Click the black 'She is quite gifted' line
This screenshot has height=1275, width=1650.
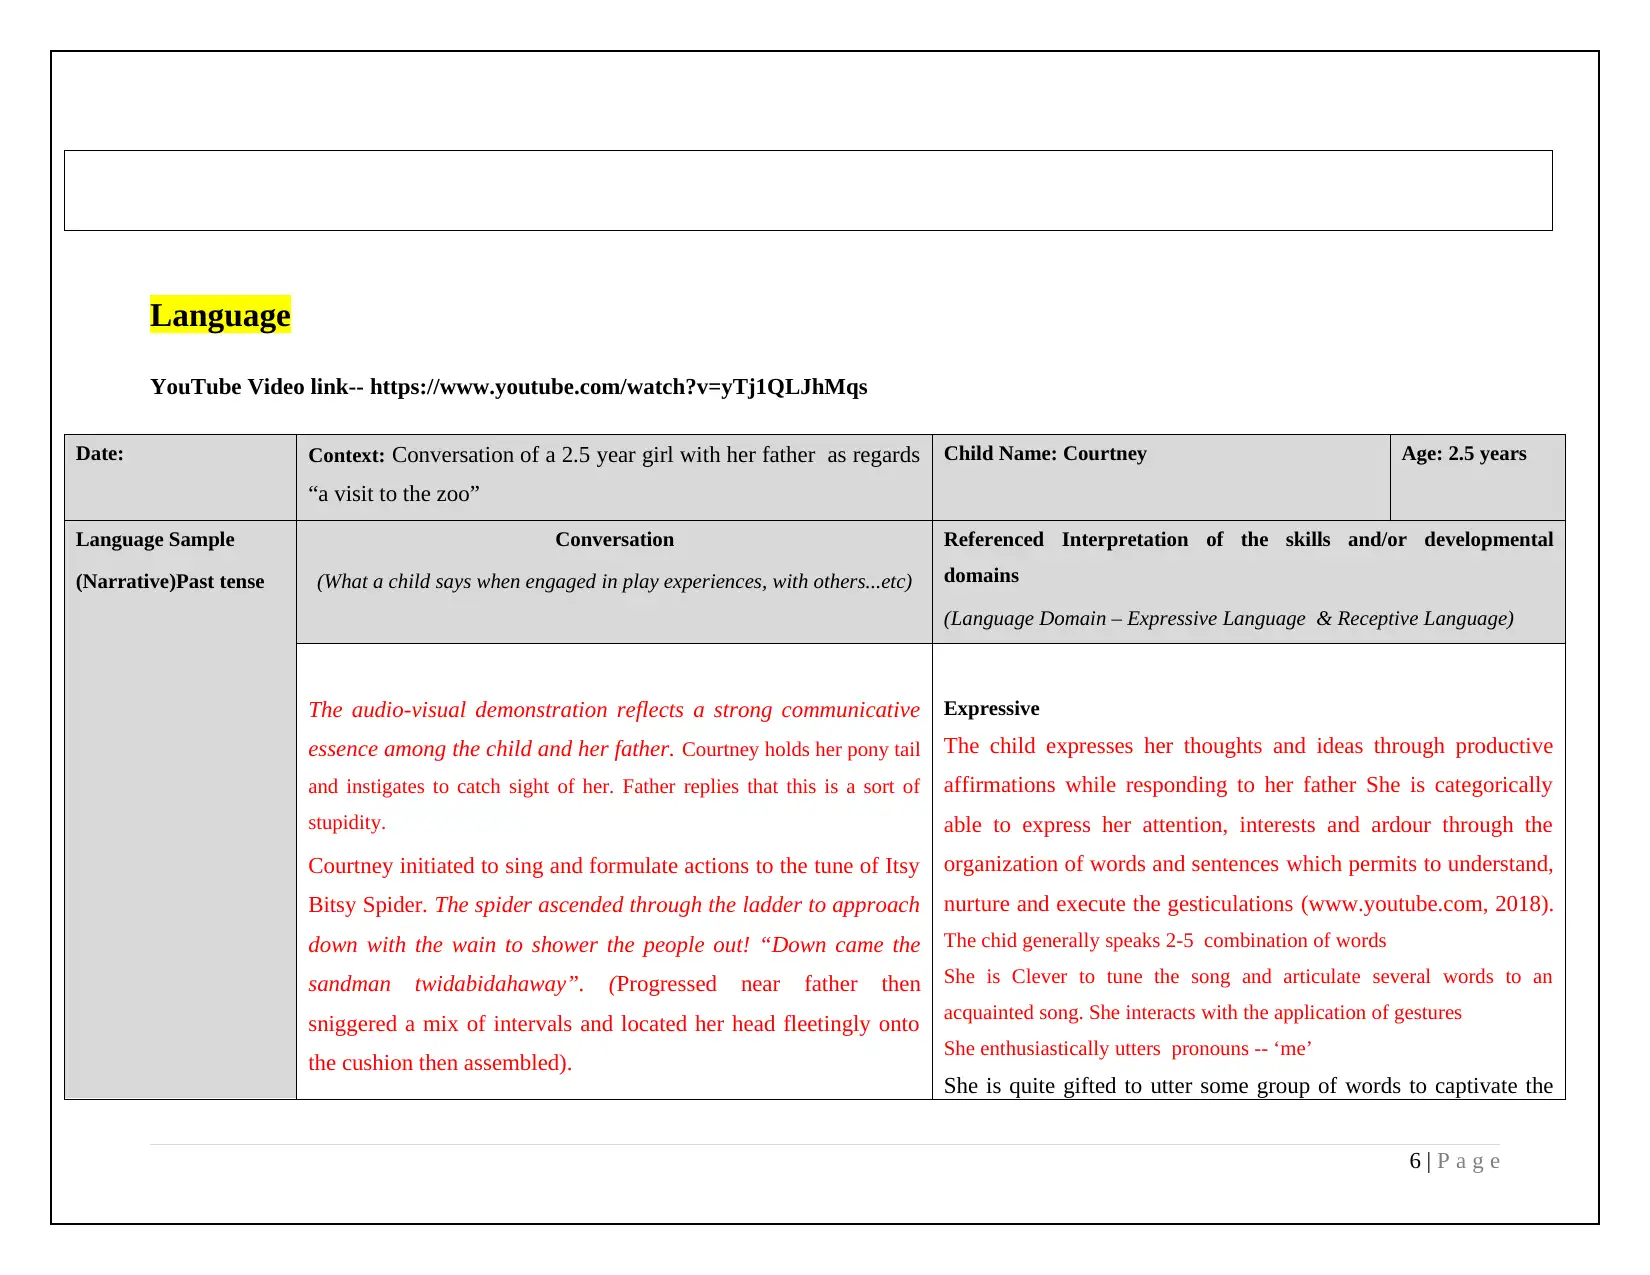click(1248, 1086)
